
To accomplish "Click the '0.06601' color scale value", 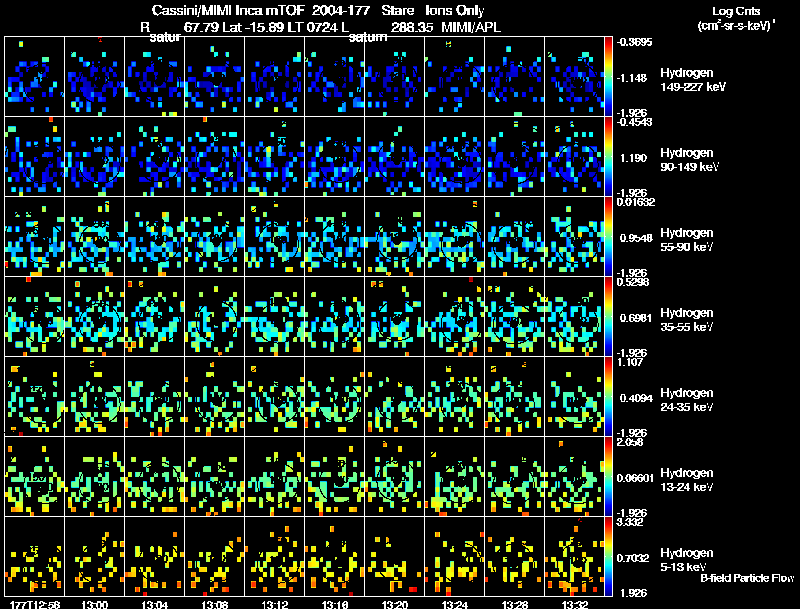I will tap(635, 478).
